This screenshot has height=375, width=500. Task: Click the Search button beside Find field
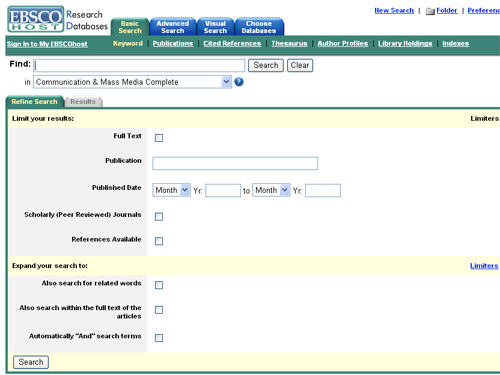(x=266, y=65)
